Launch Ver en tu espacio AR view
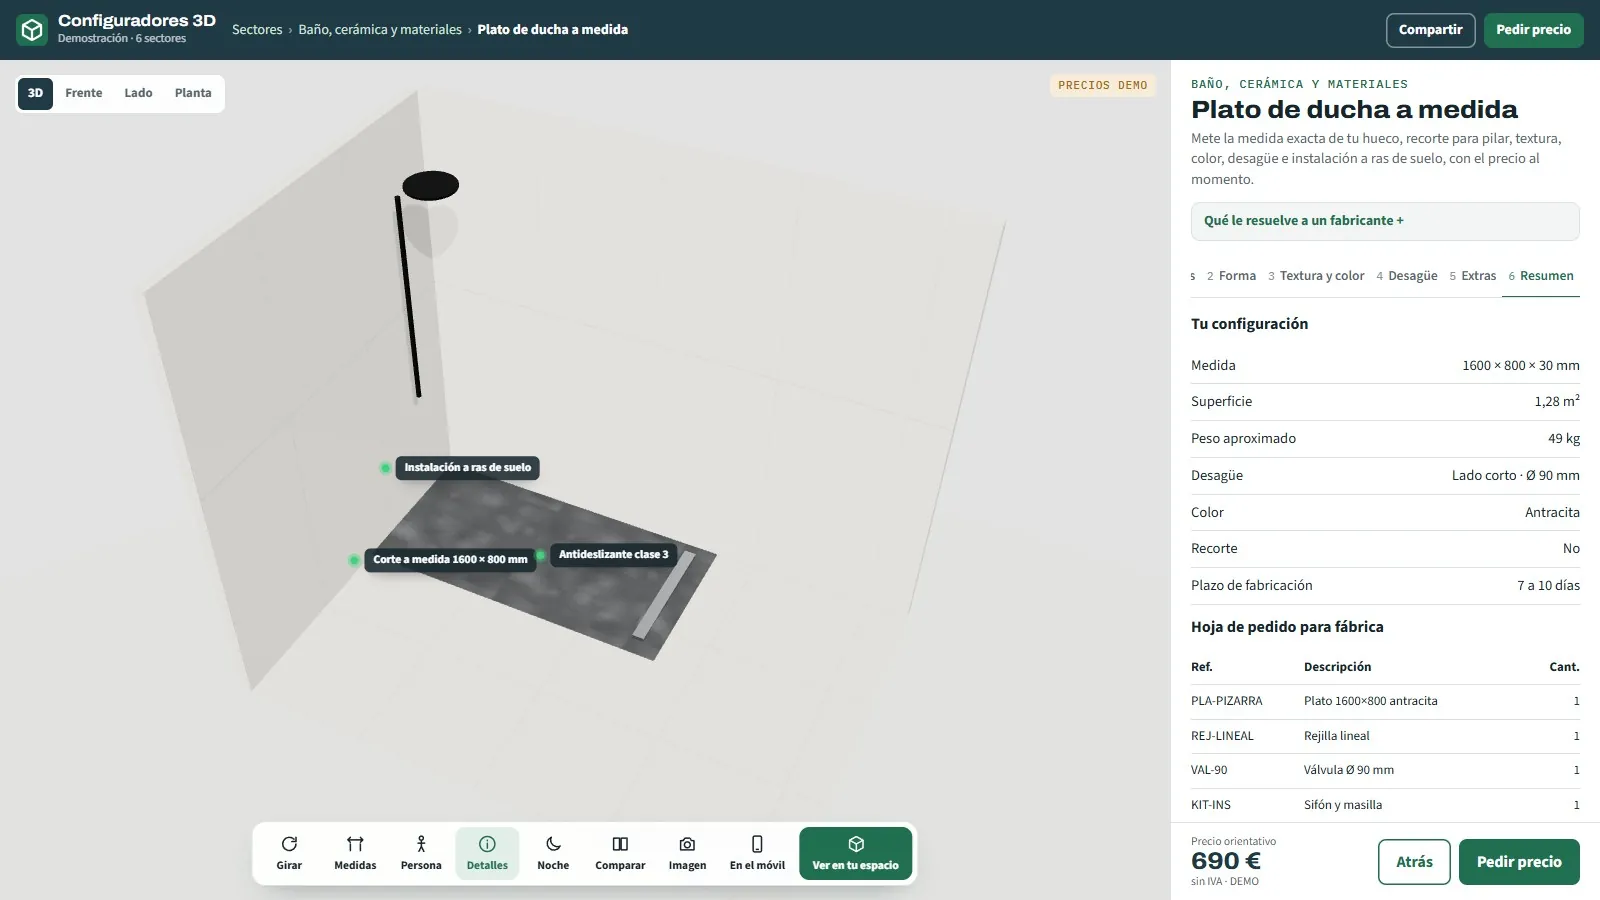1600x900 pixels. coord(856,853)
